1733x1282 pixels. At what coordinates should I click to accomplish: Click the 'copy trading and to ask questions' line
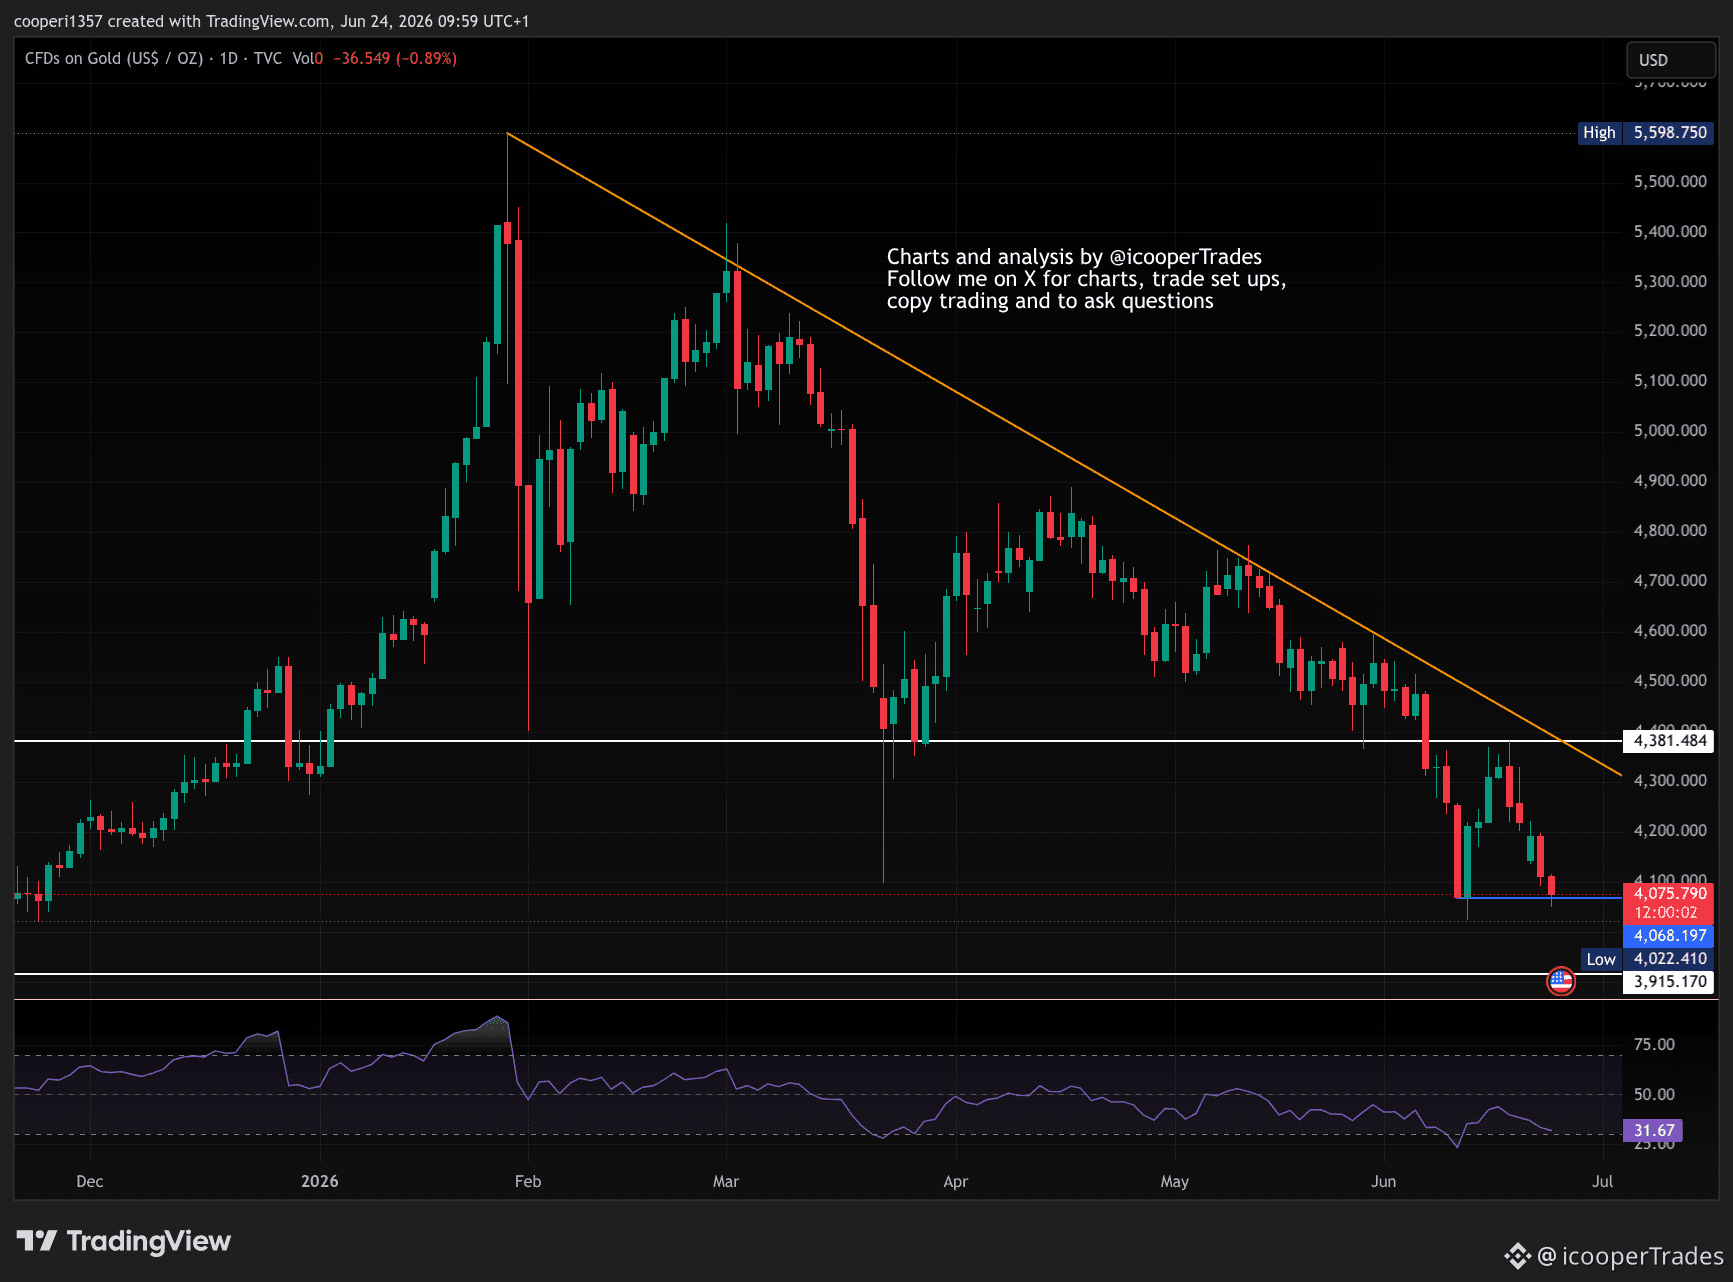(x=1050, y=301)
